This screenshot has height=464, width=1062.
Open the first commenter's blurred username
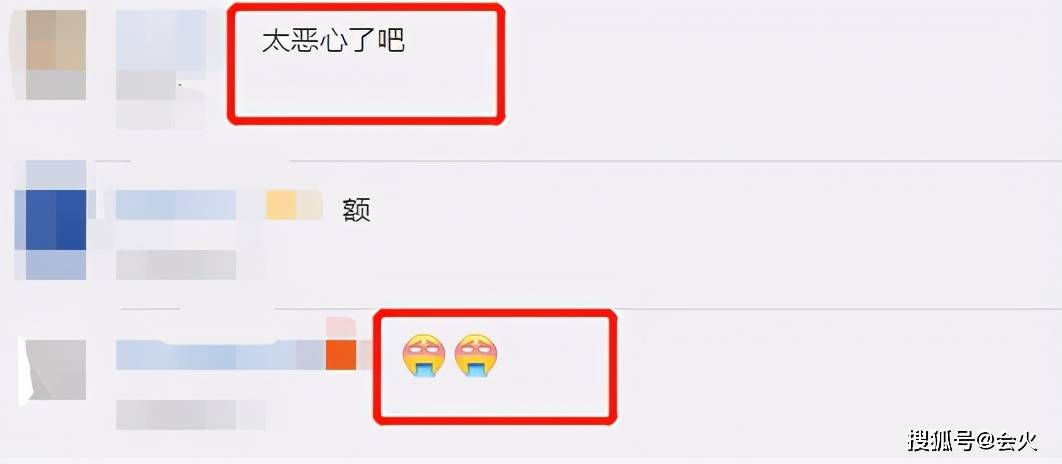pyautogui.click(x=161, y=39)
